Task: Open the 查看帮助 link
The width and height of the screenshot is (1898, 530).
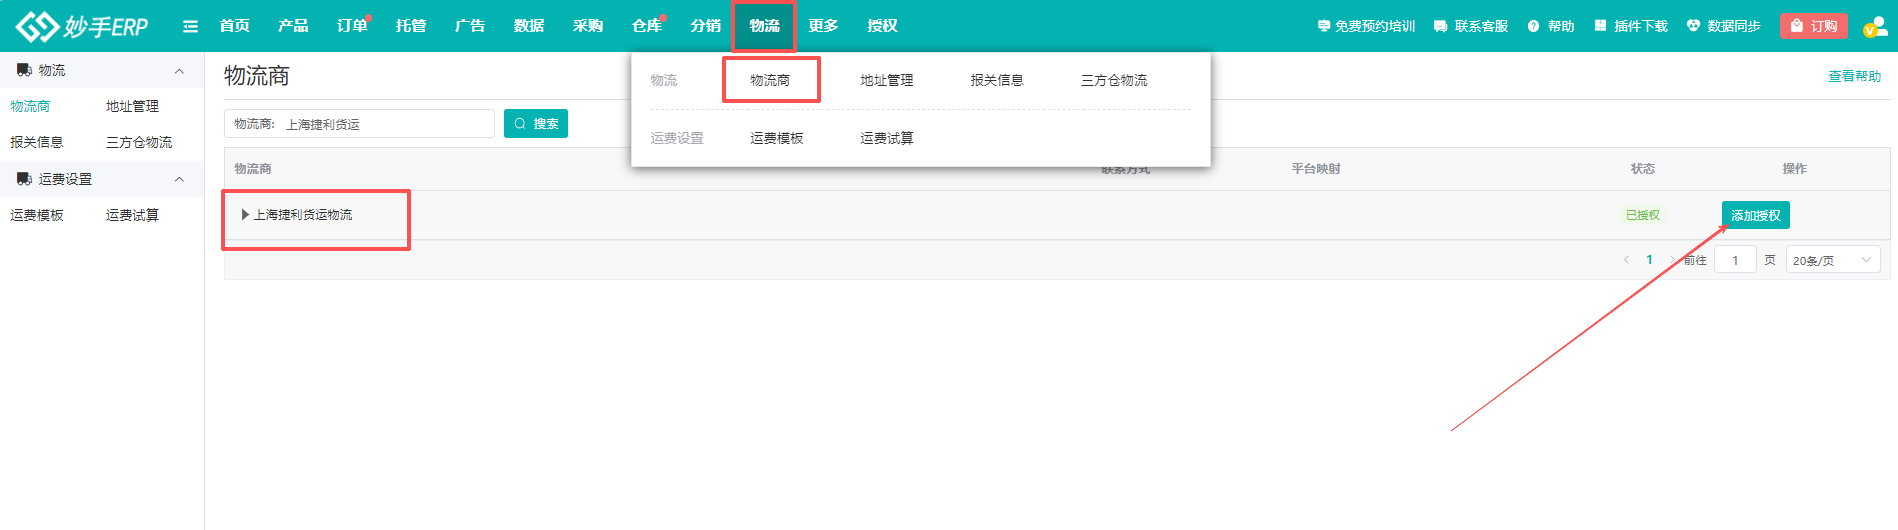Action: click(x=1855, y=76)
